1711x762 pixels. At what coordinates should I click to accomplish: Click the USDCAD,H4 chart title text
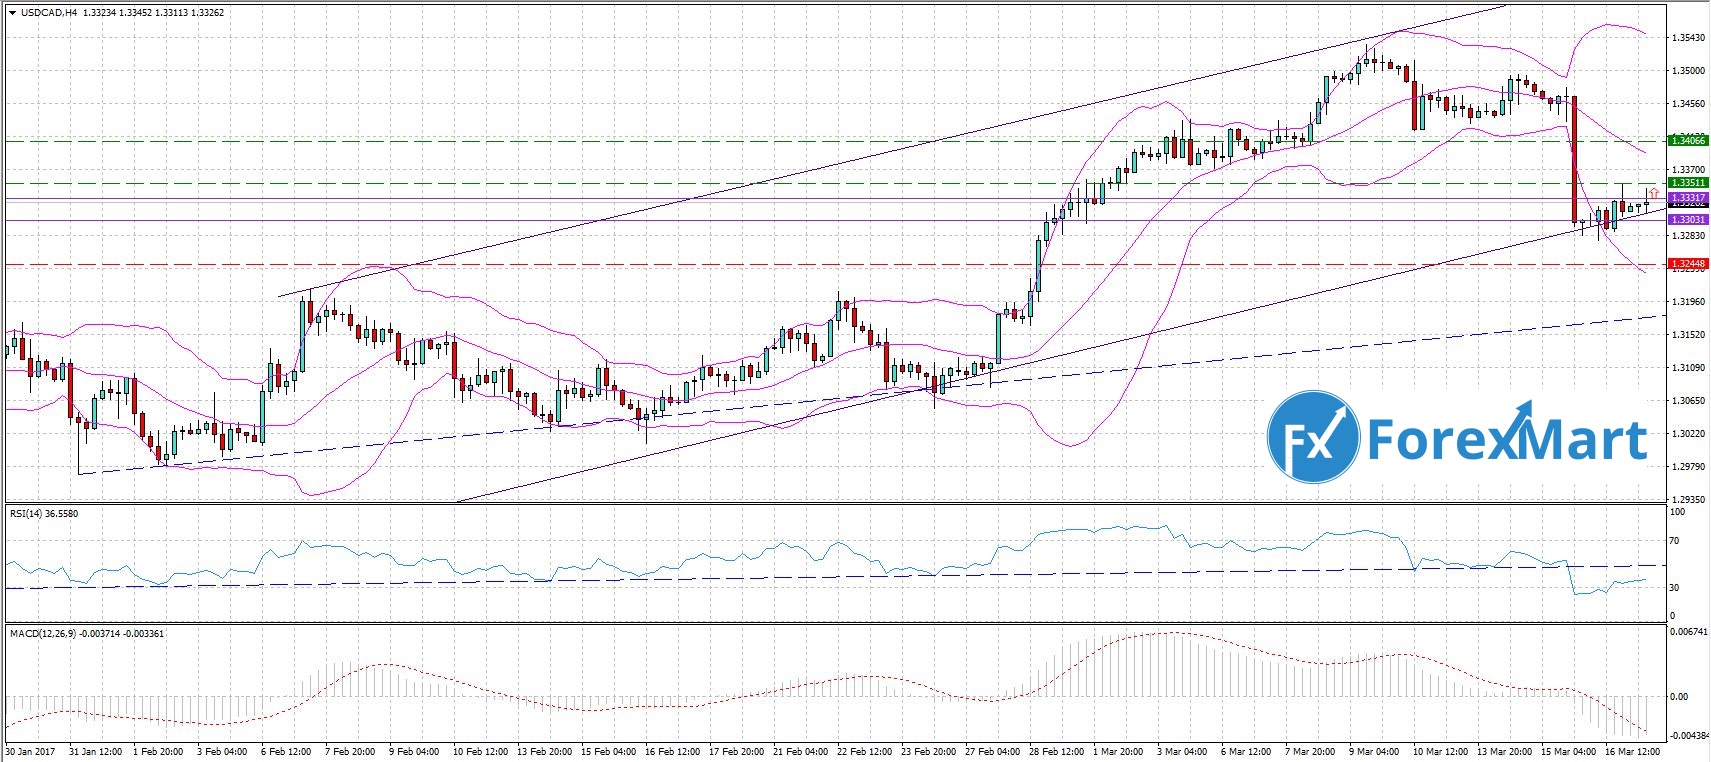49,13
